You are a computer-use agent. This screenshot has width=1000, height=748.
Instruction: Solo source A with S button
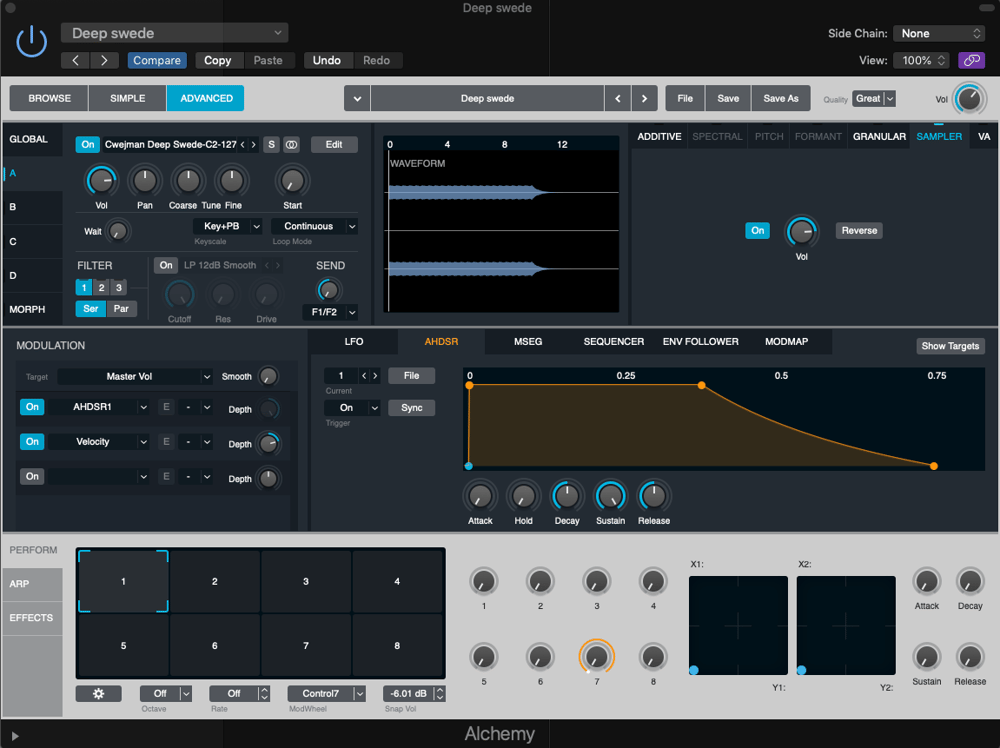click(271, 145)
